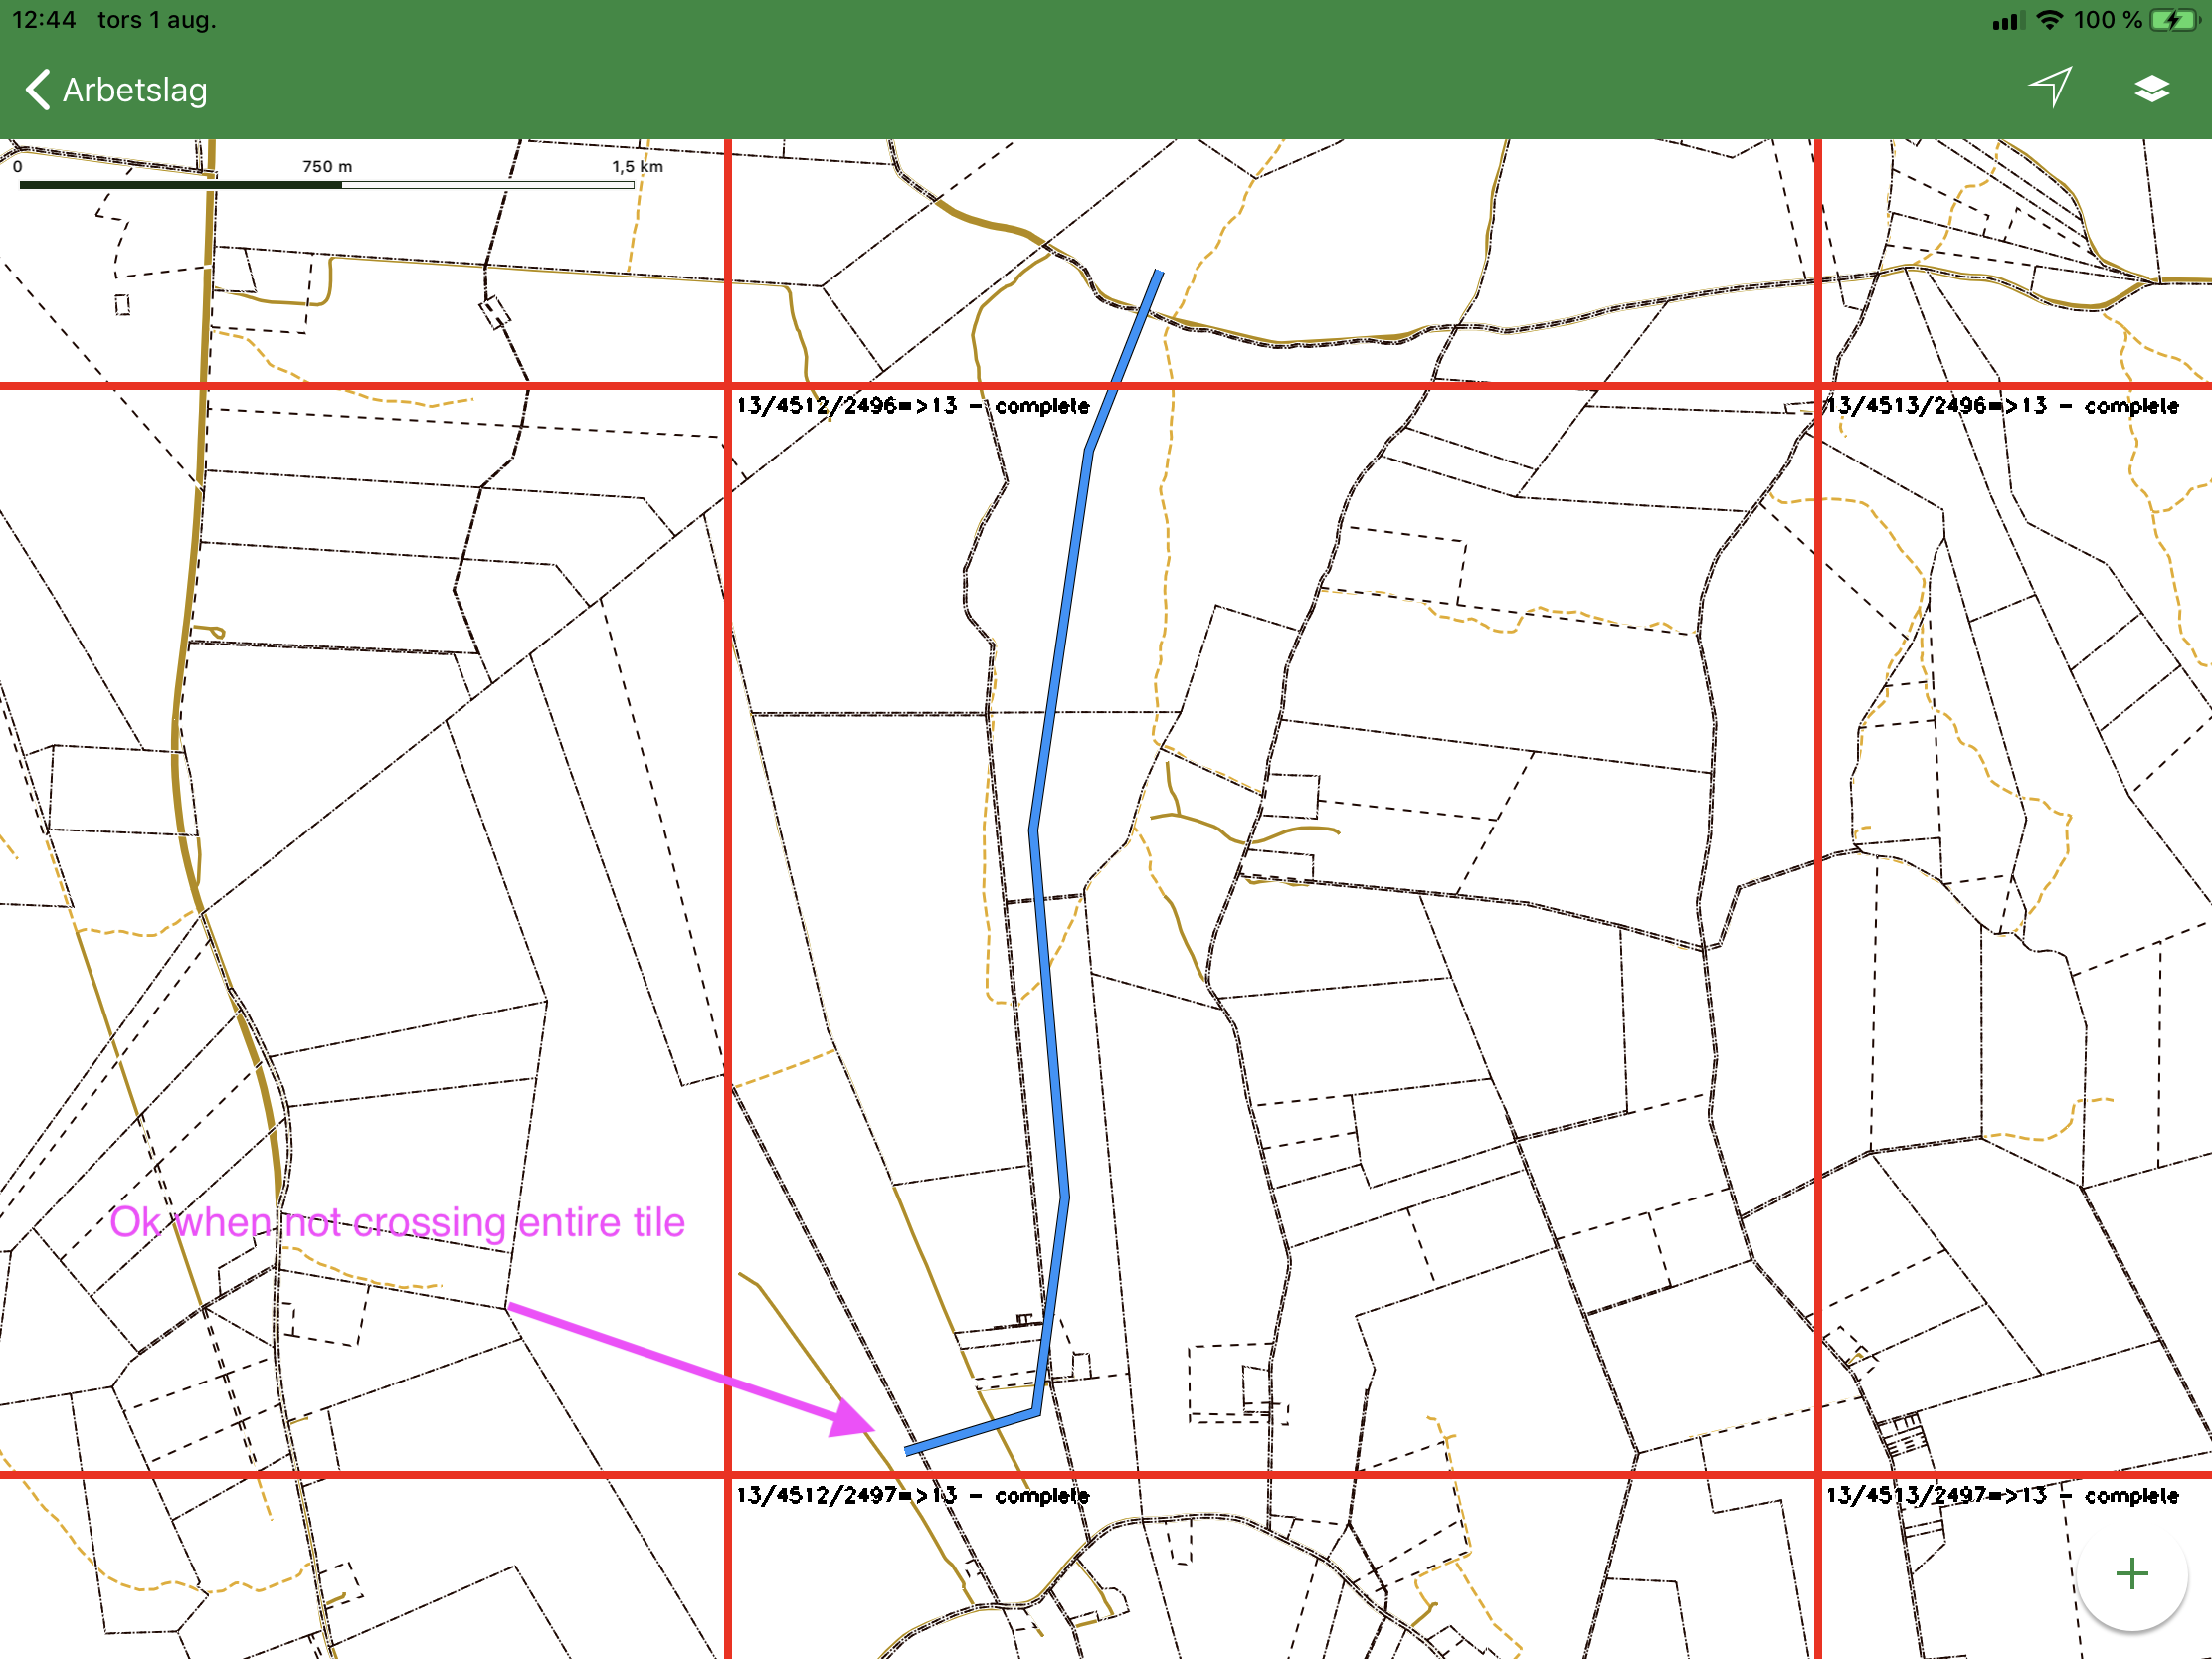The image size is (2212, 1659).
Task: Tap tile label 13/4512/2496 complete
Action: 912,406
